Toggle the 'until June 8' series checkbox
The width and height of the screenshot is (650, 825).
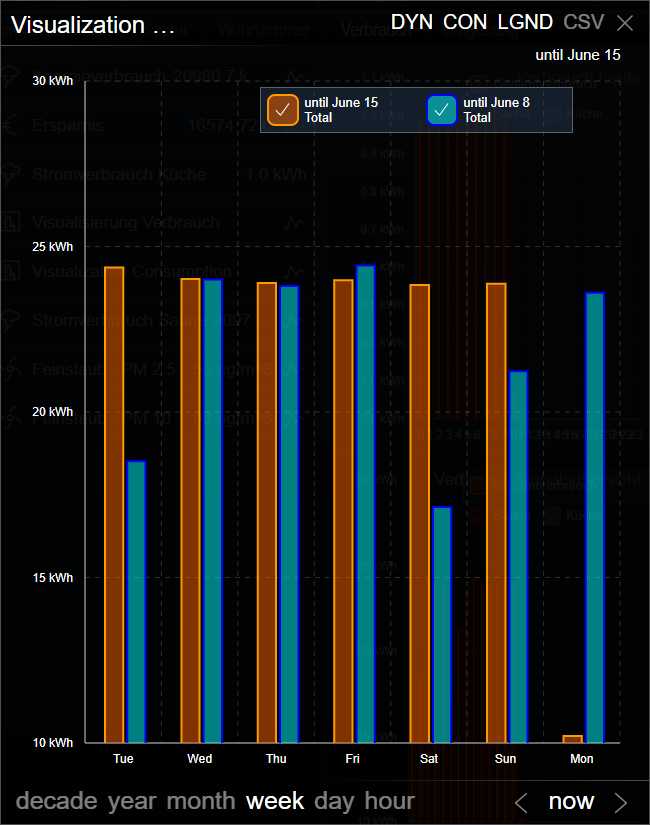(x=442, y=110)
